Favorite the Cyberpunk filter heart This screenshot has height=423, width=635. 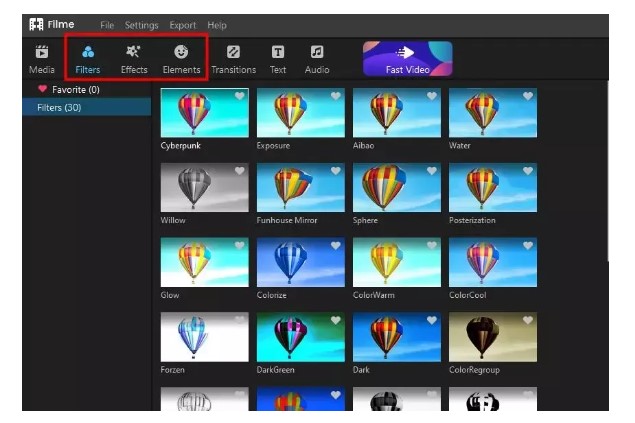click(x=240, y=96)
